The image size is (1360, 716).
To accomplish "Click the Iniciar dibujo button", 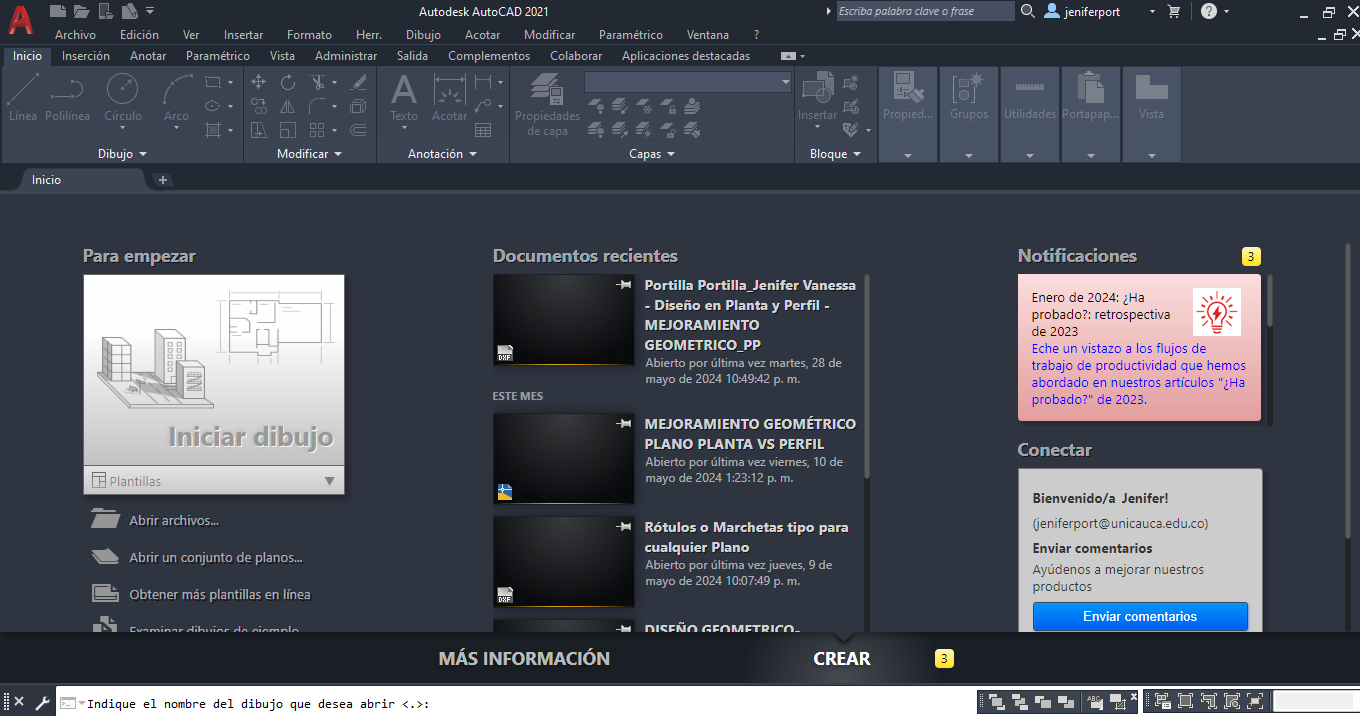I will pos(213,380).
